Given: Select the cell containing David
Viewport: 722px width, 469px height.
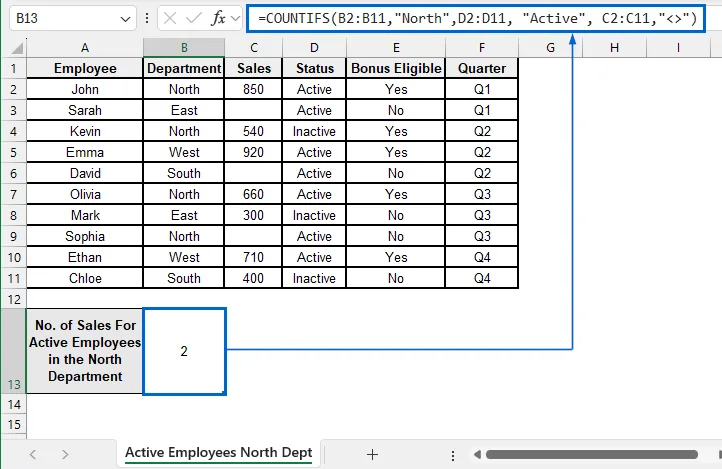Looking at the screenshot, I should 85,173.
